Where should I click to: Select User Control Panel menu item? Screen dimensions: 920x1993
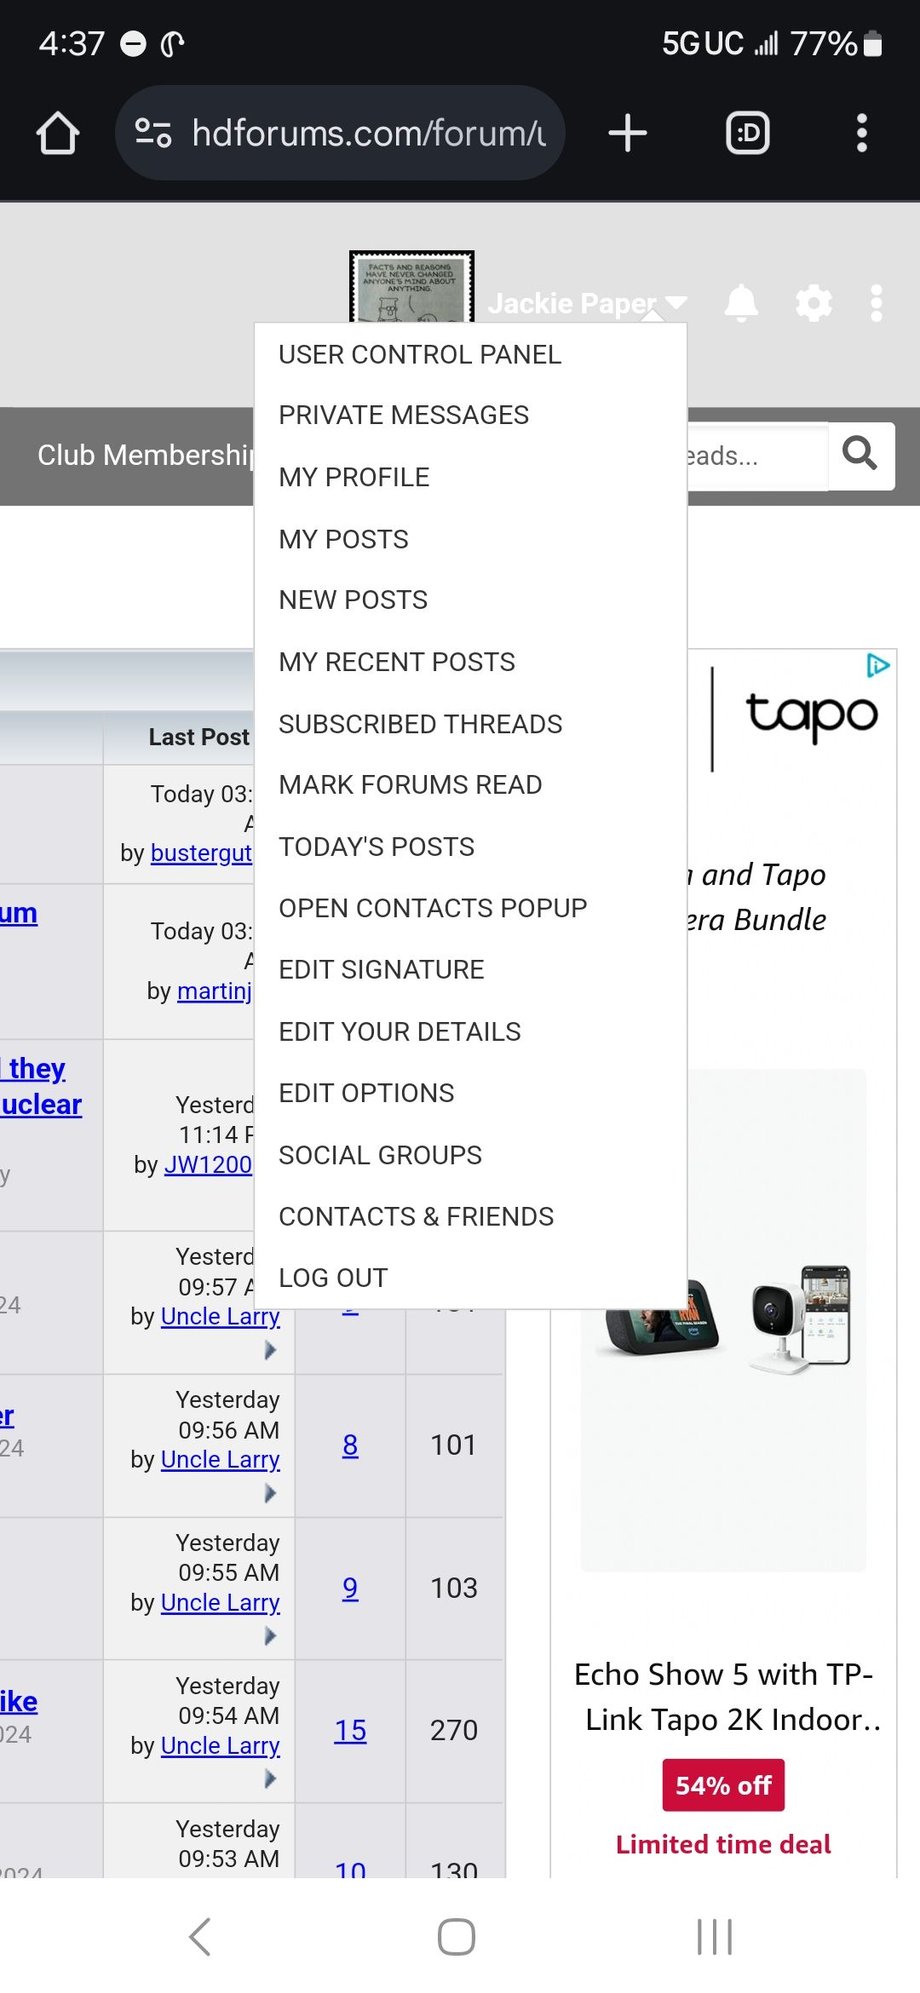point(420,355)
